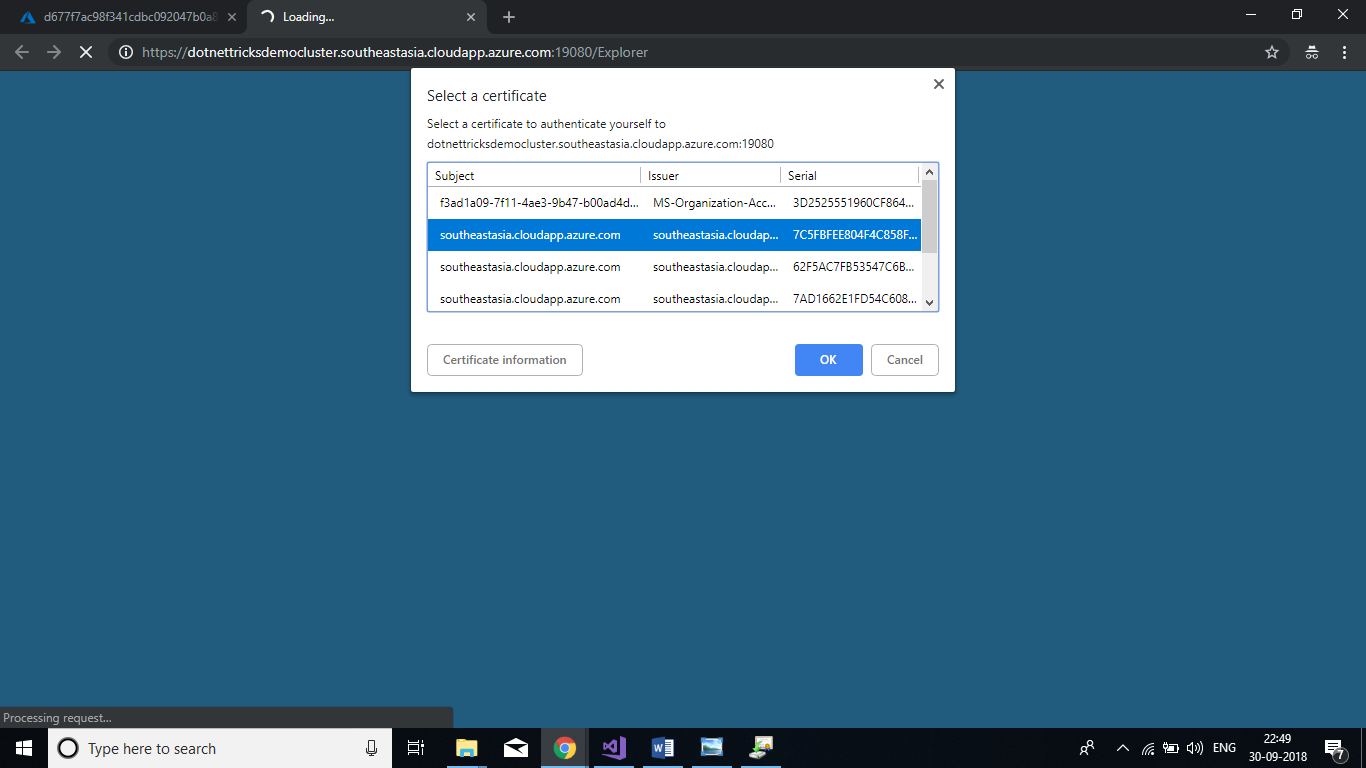Screen dimensions: 1366x768
Task: Bookmark this page with the star icon
Action: [1272, 52]
